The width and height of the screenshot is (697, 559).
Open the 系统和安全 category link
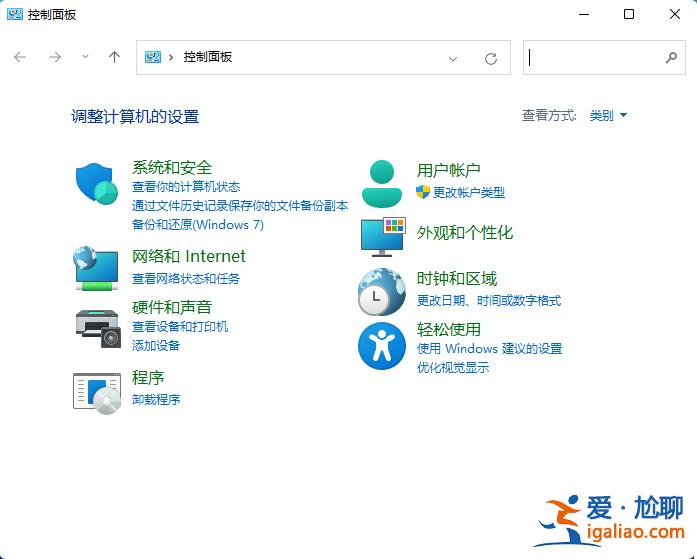point(172,168)
